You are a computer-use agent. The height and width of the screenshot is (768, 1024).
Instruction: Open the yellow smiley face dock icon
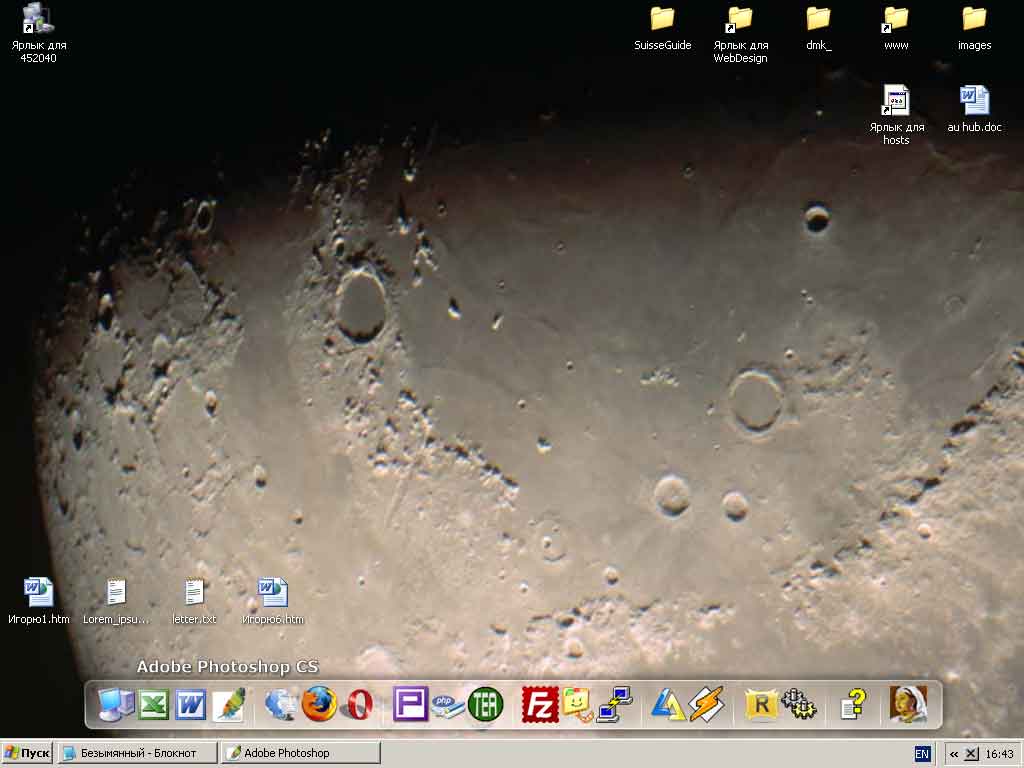(x=577, y=705)
